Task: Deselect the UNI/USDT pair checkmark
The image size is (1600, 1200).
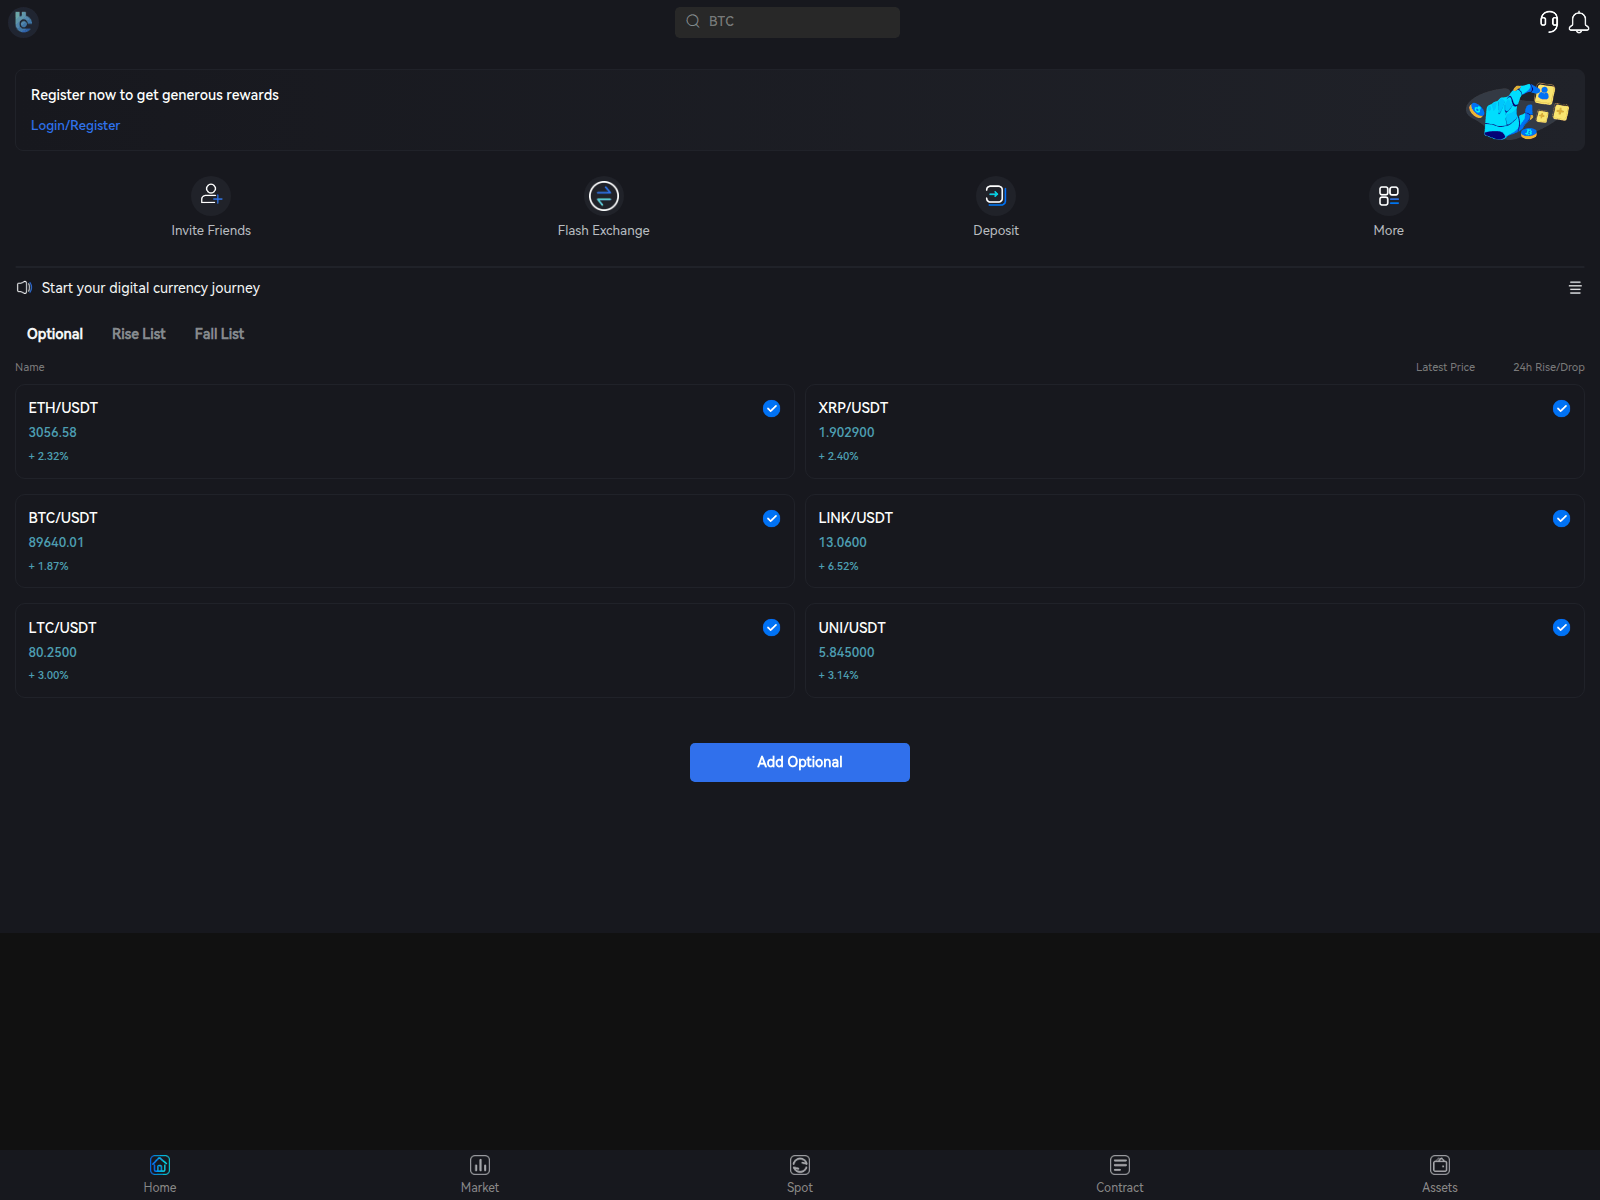Action: click(1562, 628)
